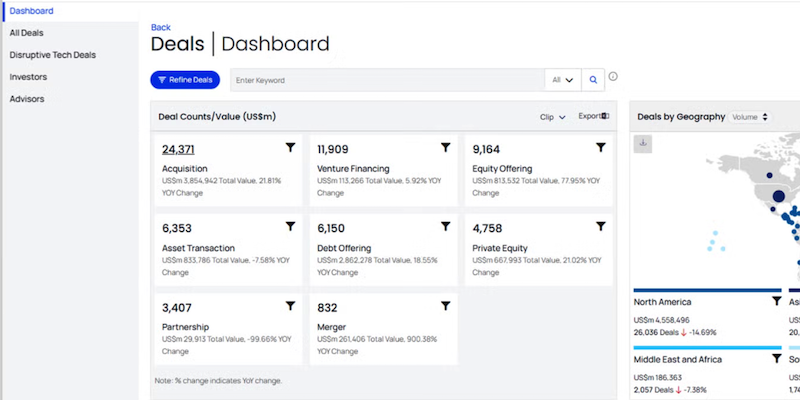Select the 4,758 Private Equity count
The width and height of the screenshot is (800, 400).
[487, 228]
